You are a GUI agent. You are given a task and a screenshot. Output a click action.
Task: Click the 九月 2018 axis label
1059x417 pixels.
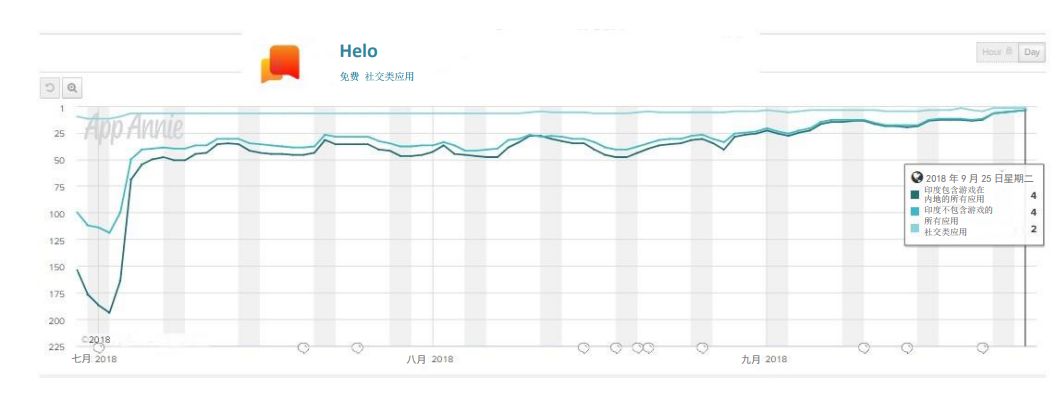pos(764,360)
